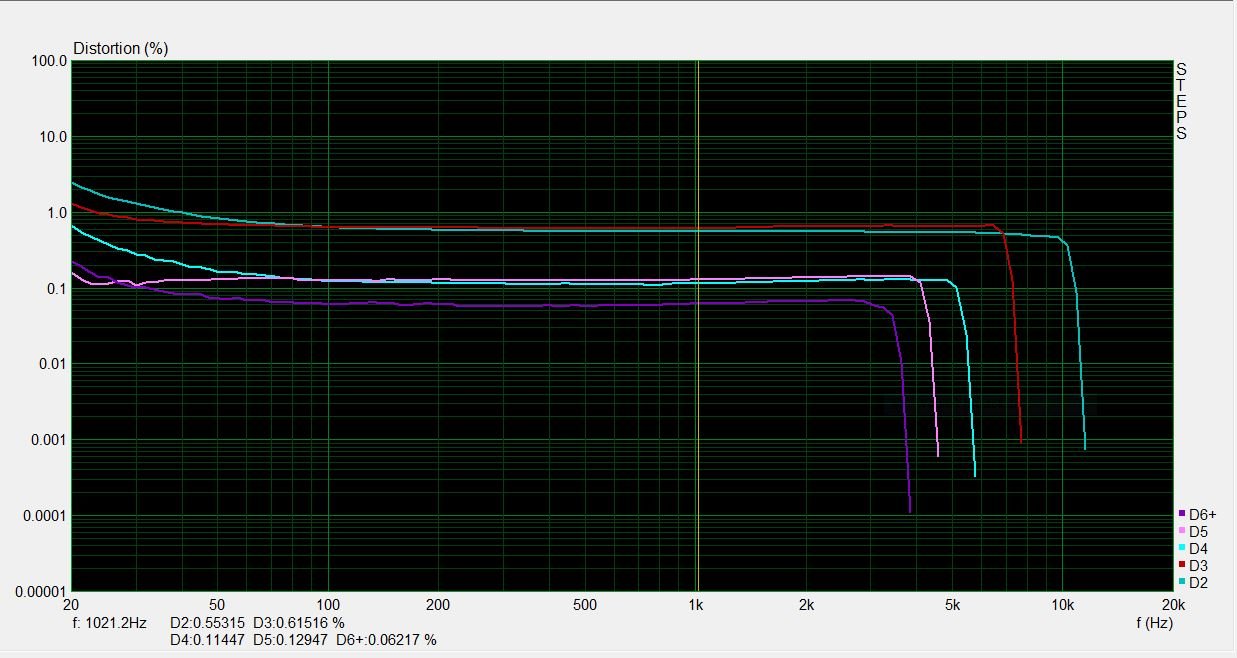Click the 1k x-axis tick label

point(696,605)
